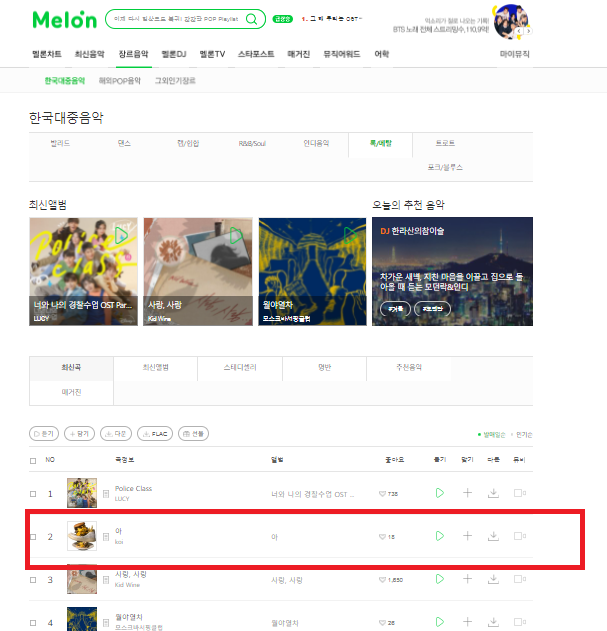Open music video icon for row 1
This screenshot has height=631, width=607.
pyautogui.click(x=520, y=493)
